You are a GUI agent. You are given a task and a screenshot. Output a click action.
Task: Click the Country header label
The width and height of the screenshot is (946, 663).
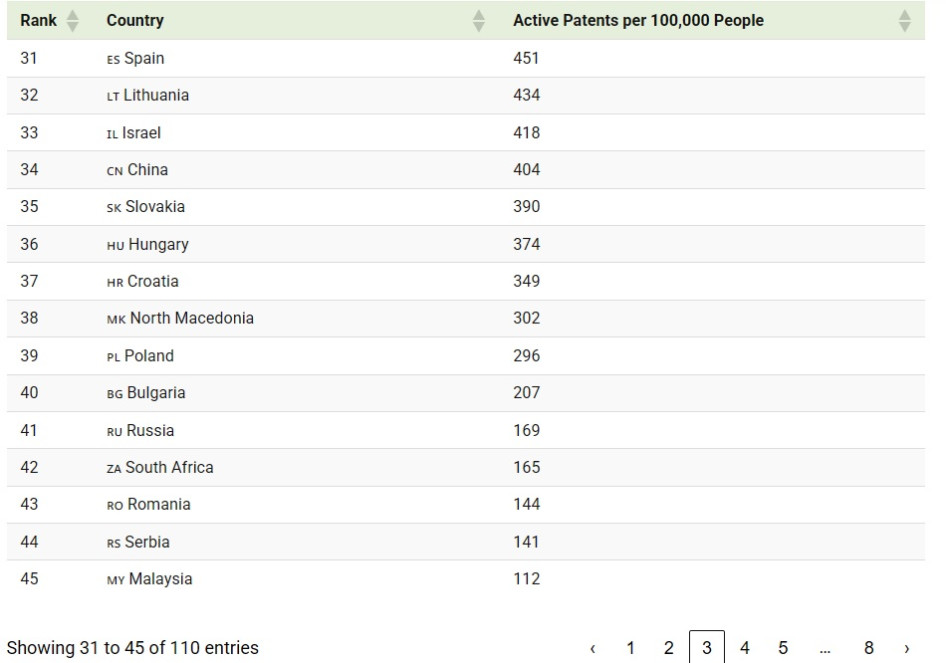(135, 20)
